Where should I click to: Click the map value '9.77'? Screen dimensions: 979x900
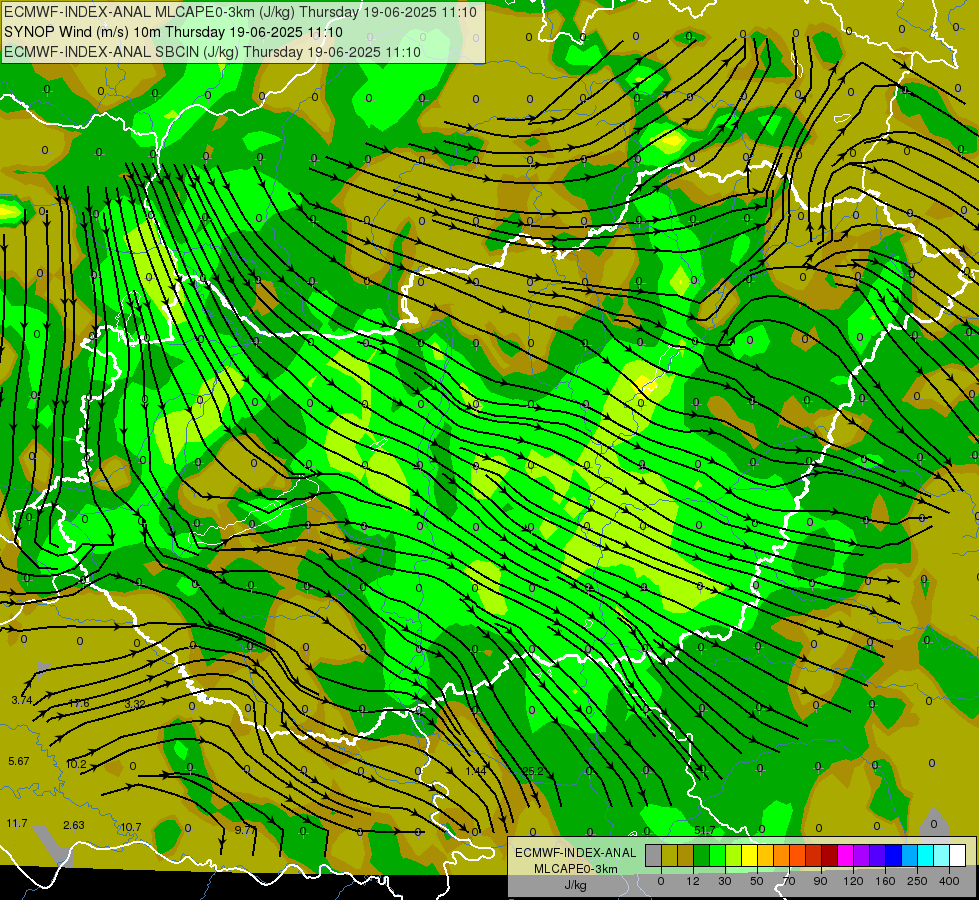pyautogui.click(x=245, y=830)
